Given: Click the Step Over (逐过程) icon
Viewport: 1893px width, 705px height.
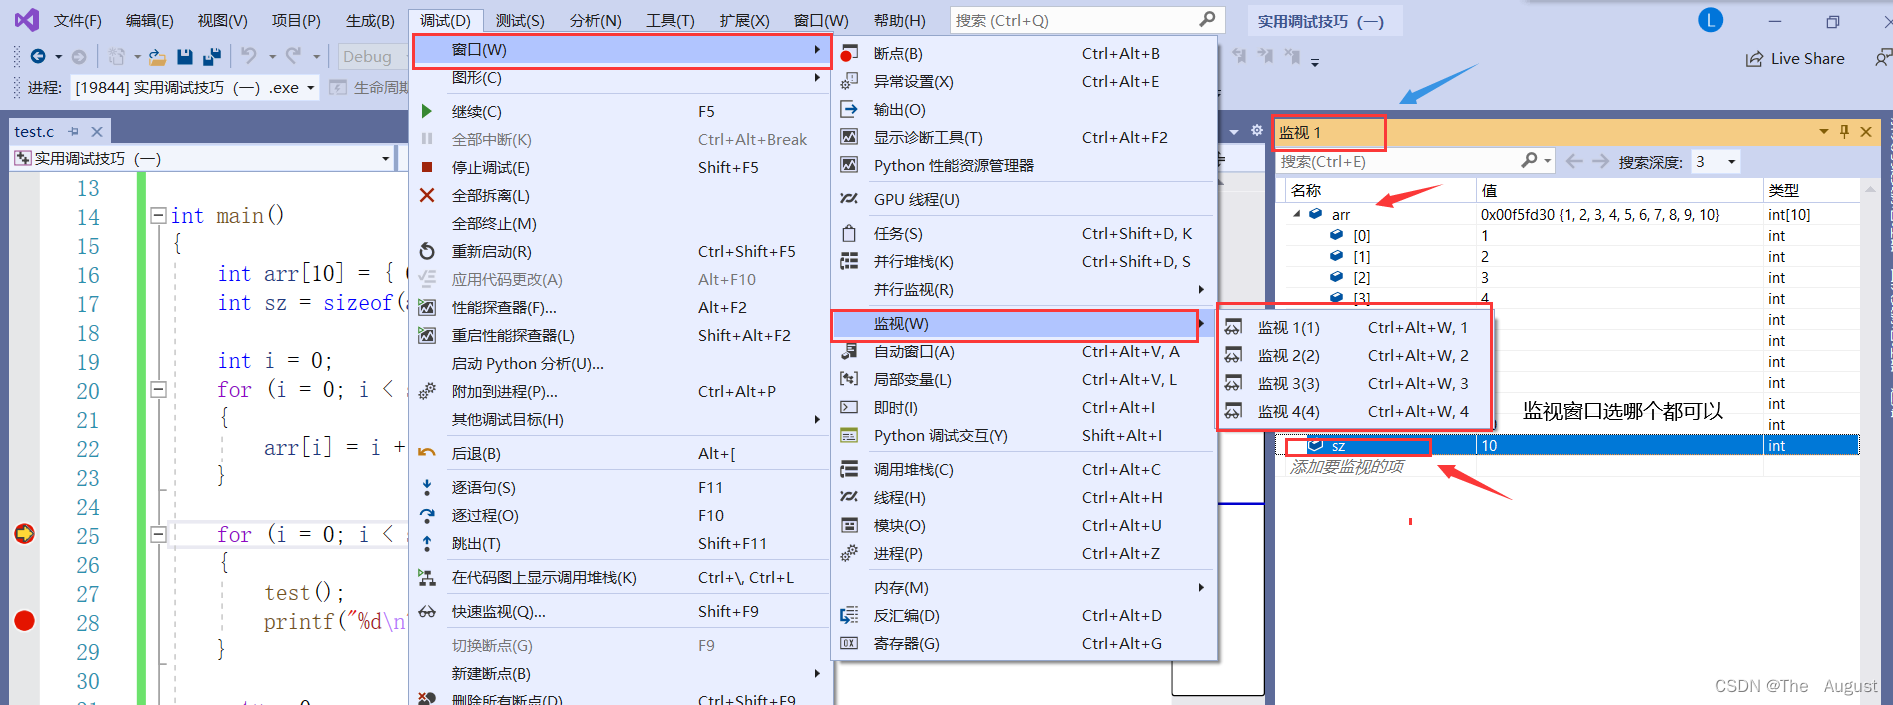Looking at the screenshot, I should pos(427,515).
